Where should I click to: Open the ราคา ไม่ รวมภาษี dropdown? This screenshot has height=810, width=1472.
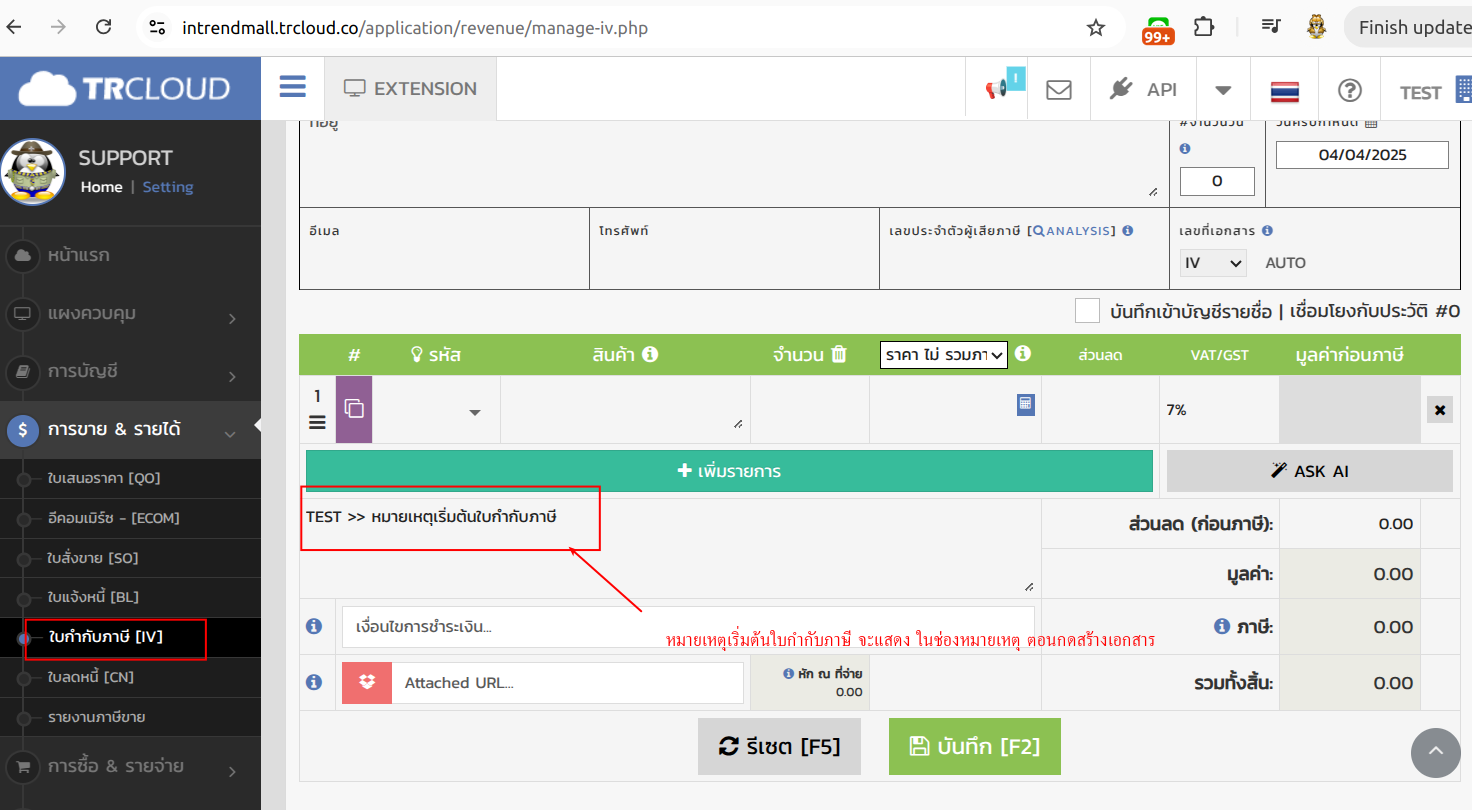pos(944,354)
